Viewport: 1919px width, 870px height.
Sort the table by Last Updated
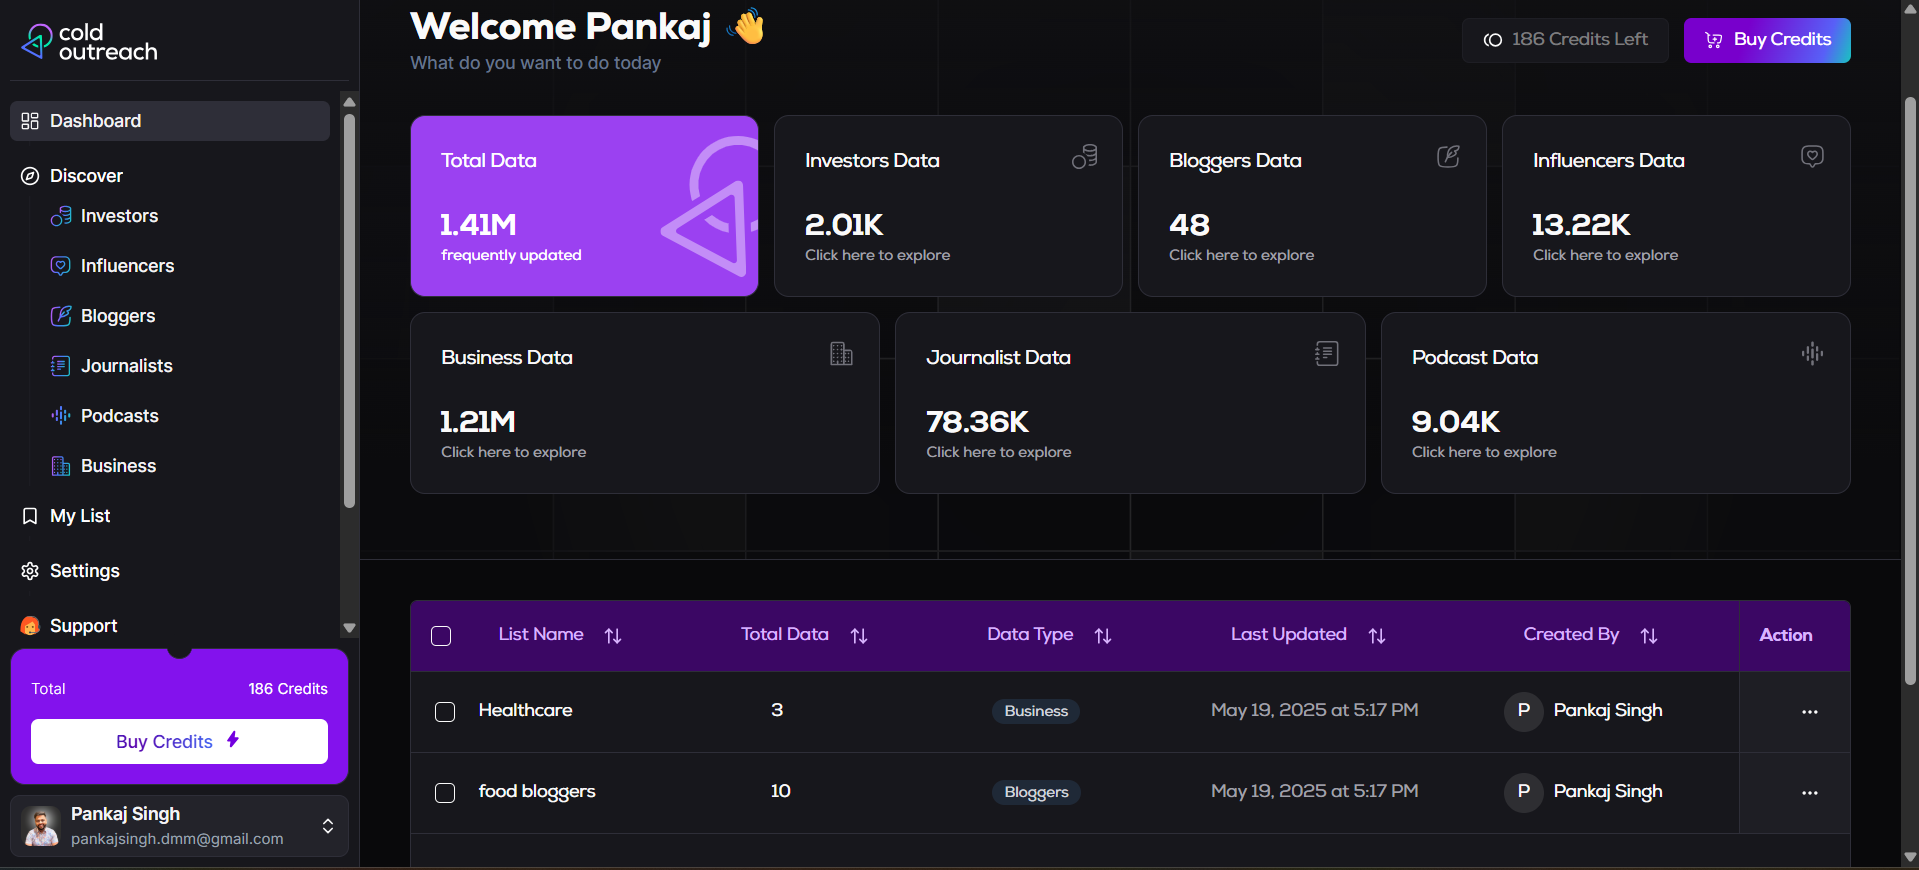pos(1377,636)
